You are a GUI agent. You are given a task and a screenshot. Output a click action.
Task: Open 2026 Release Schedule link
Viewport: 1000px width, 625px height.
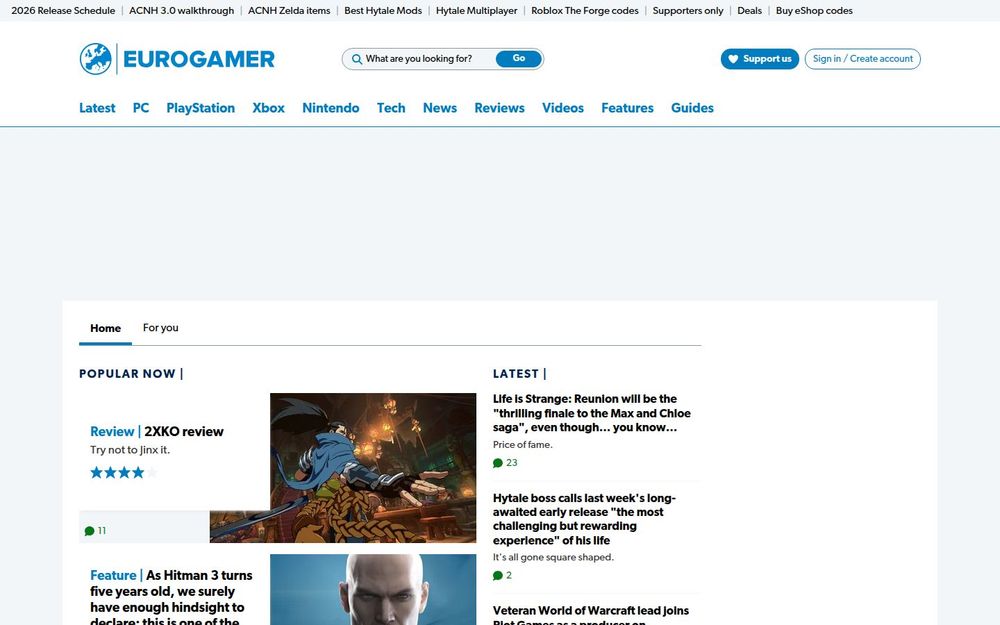pos(63,10)
